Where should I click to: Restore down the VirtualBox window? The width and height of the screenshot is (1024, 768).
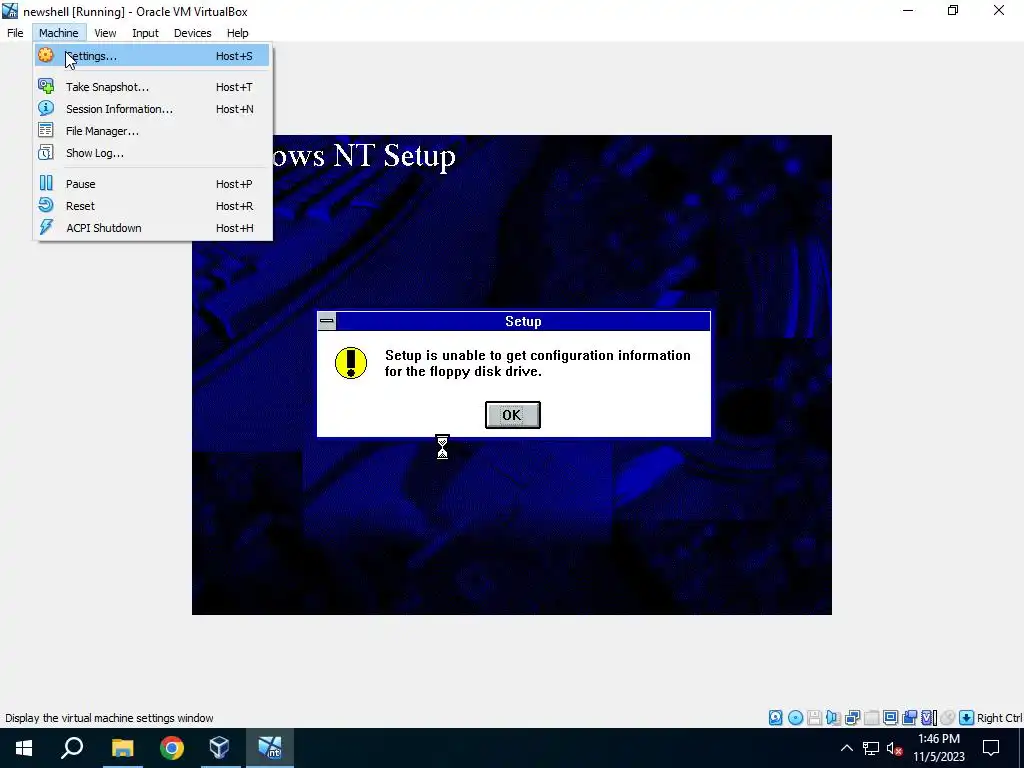[x=953, y=10]
